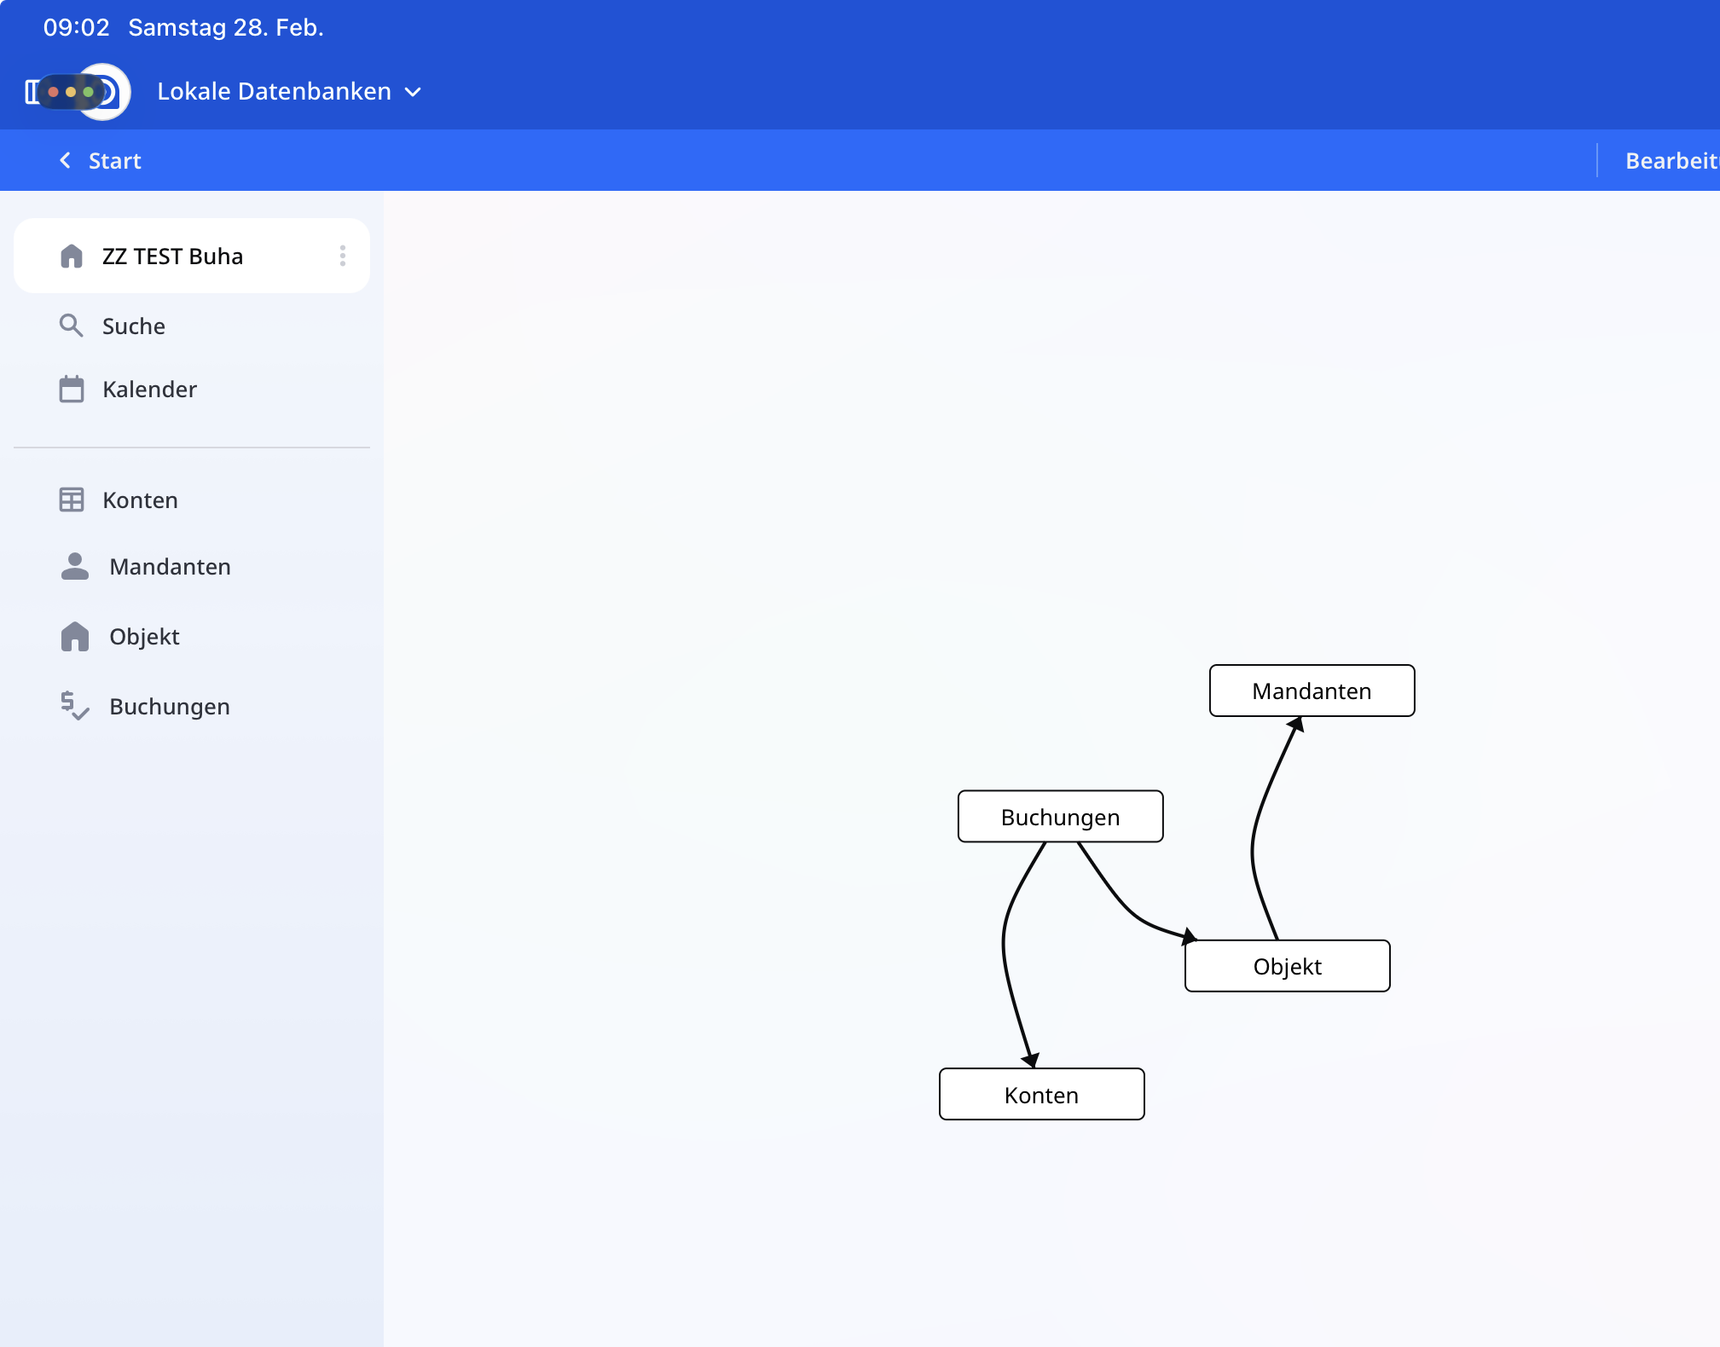Select the Buchungen node in the diagram

[x=1060, y=817]
